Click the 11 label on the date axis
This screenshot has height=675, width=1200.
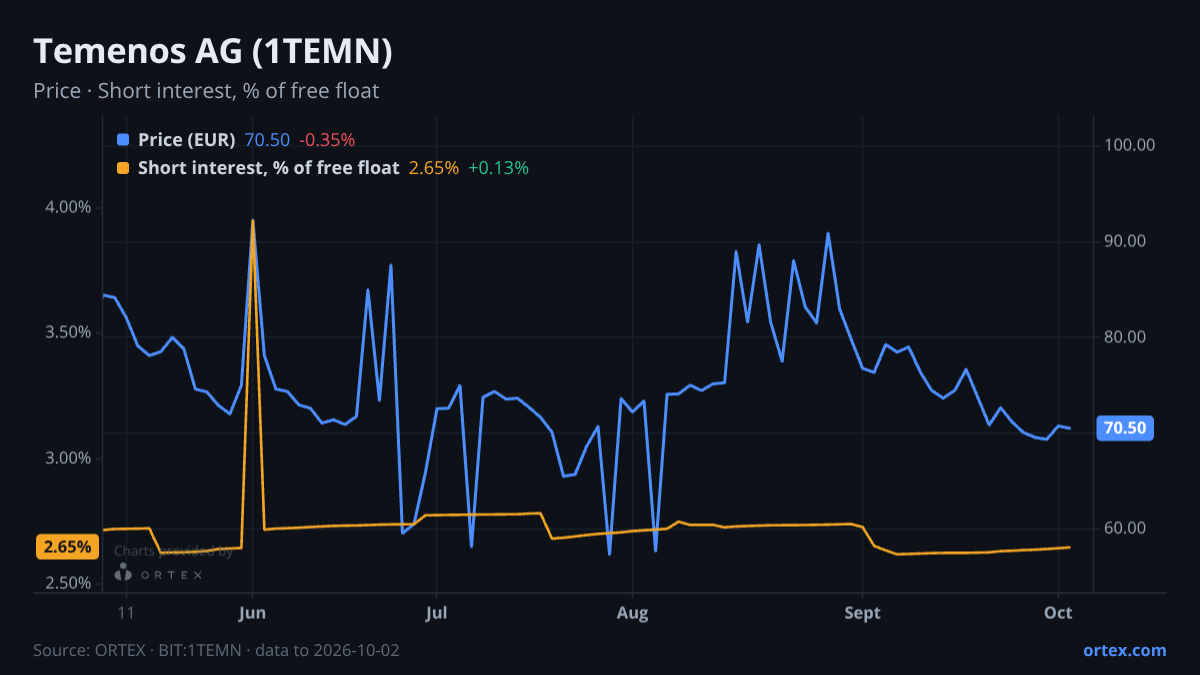pyautogui.click(x=126, y=613)
